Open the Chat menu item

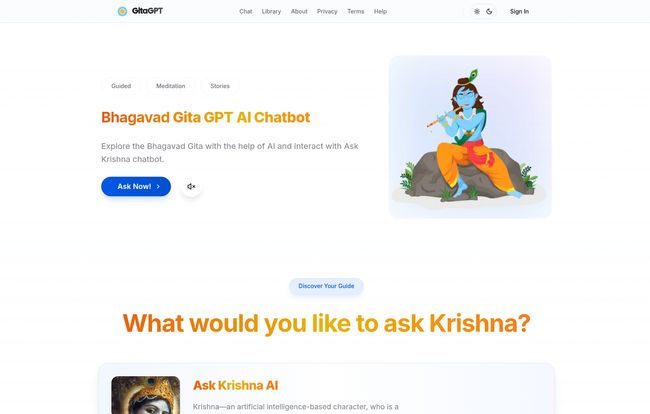point(245,12)
